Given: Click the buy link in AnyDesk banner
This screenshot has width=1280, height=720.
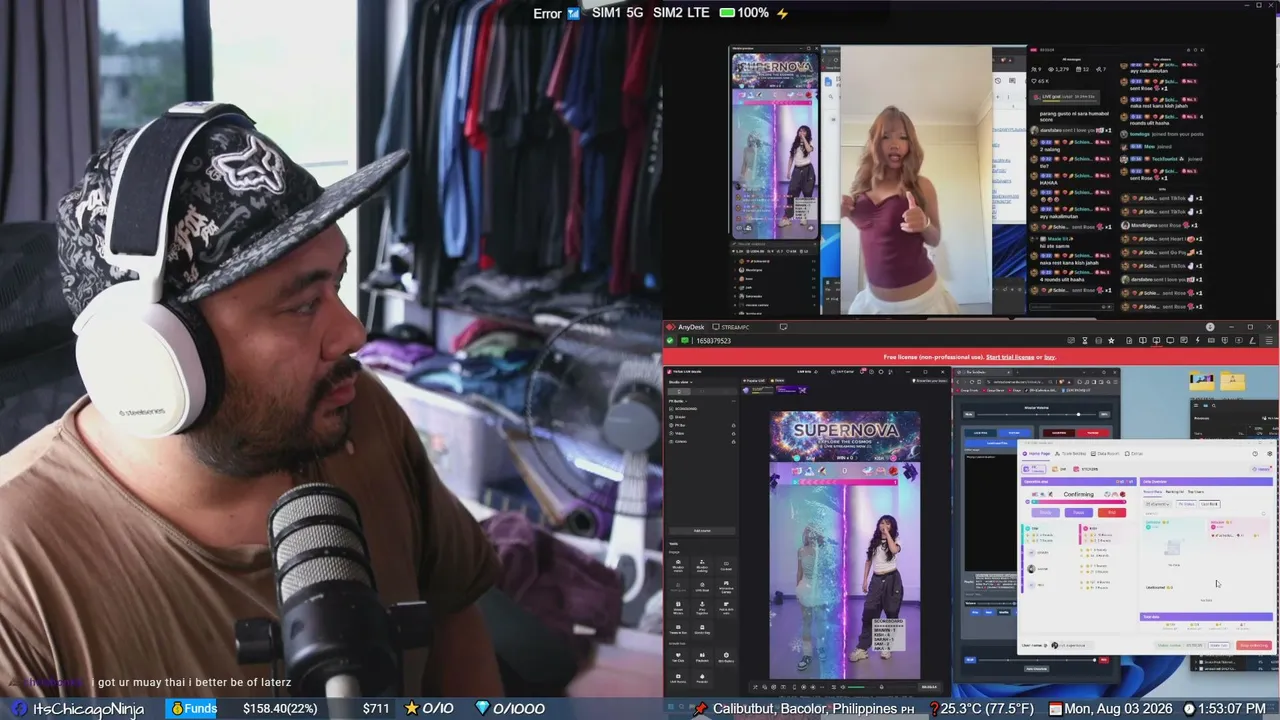Looking at the screenshot, I should pyautogui.click(x=1050, y=357).
